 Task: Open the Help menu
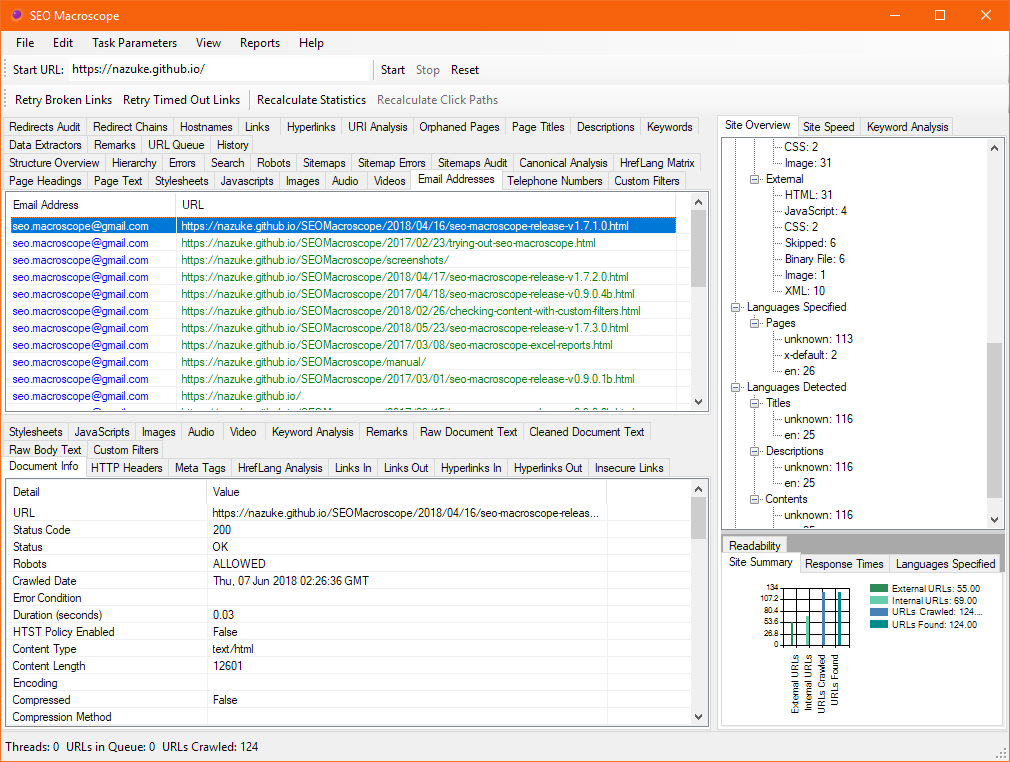pos(311,43)
